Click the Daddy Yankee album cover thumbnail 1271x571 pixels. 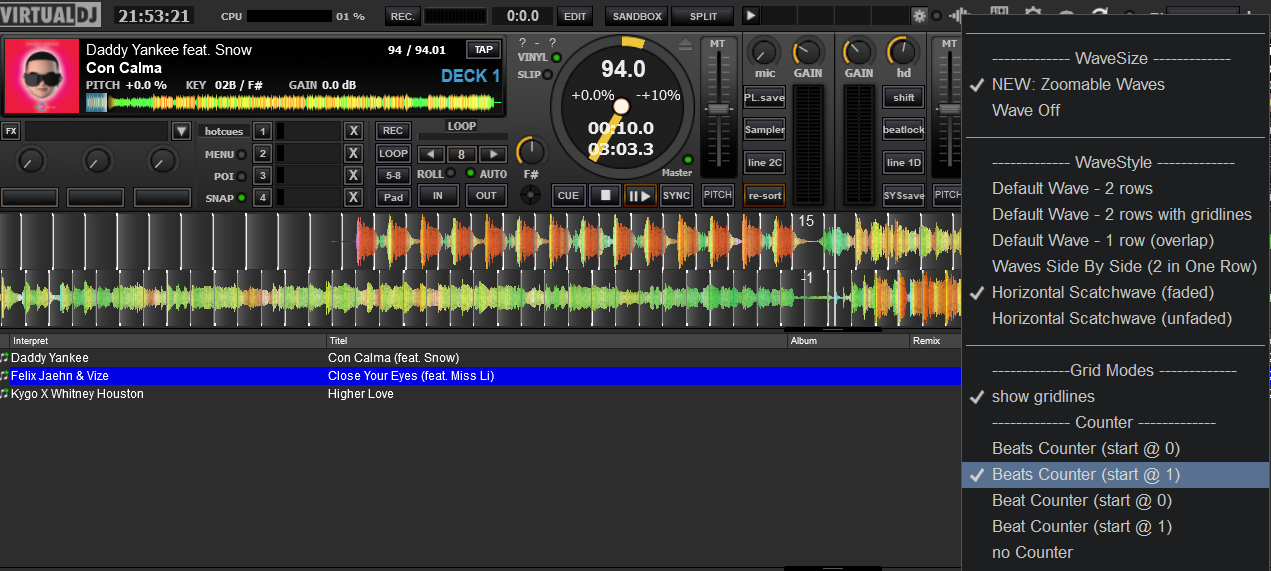42,77
